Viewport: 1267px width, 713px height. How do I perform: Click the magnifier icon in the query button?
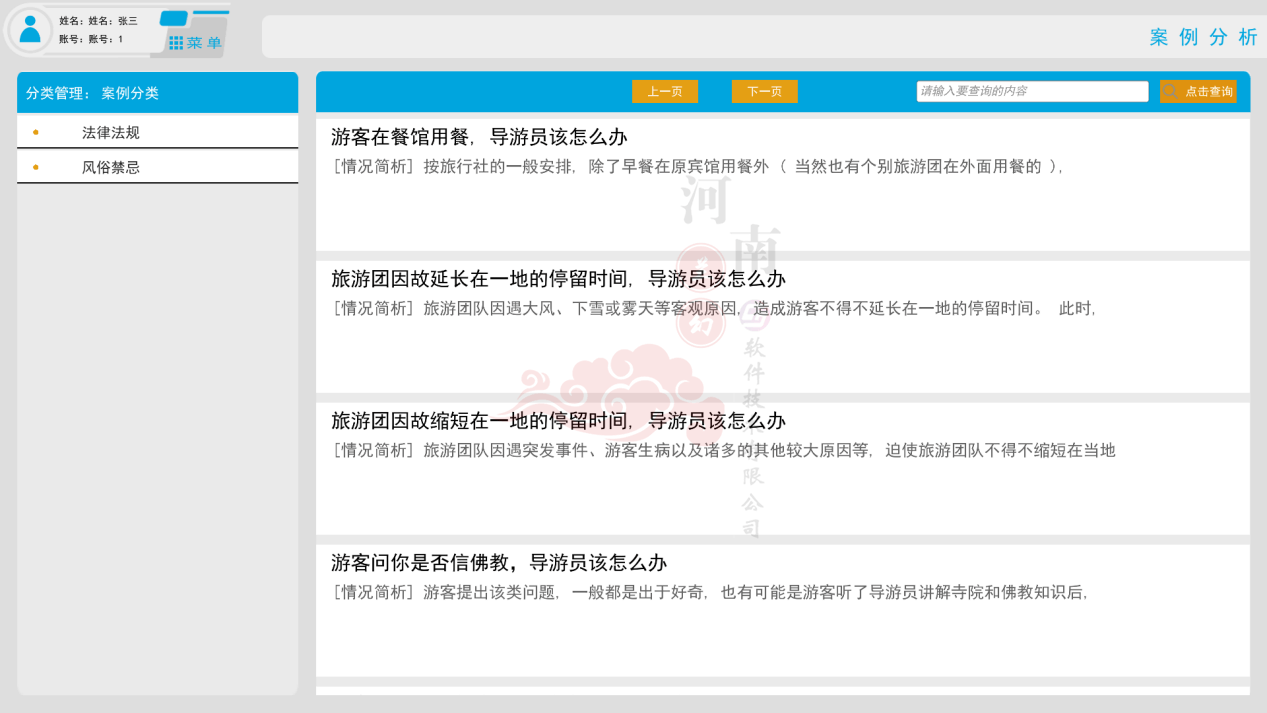click(x=1168, y=91)
